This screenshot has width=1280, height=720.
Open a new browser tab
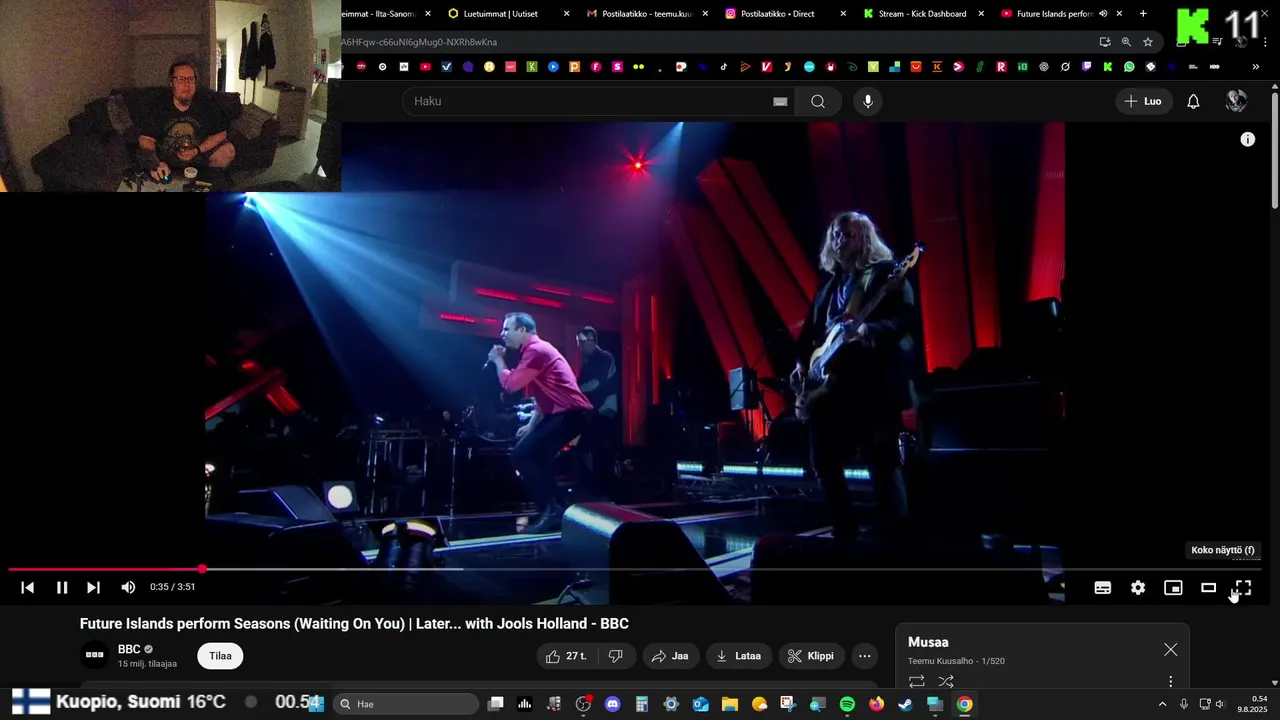[1143, 14]
